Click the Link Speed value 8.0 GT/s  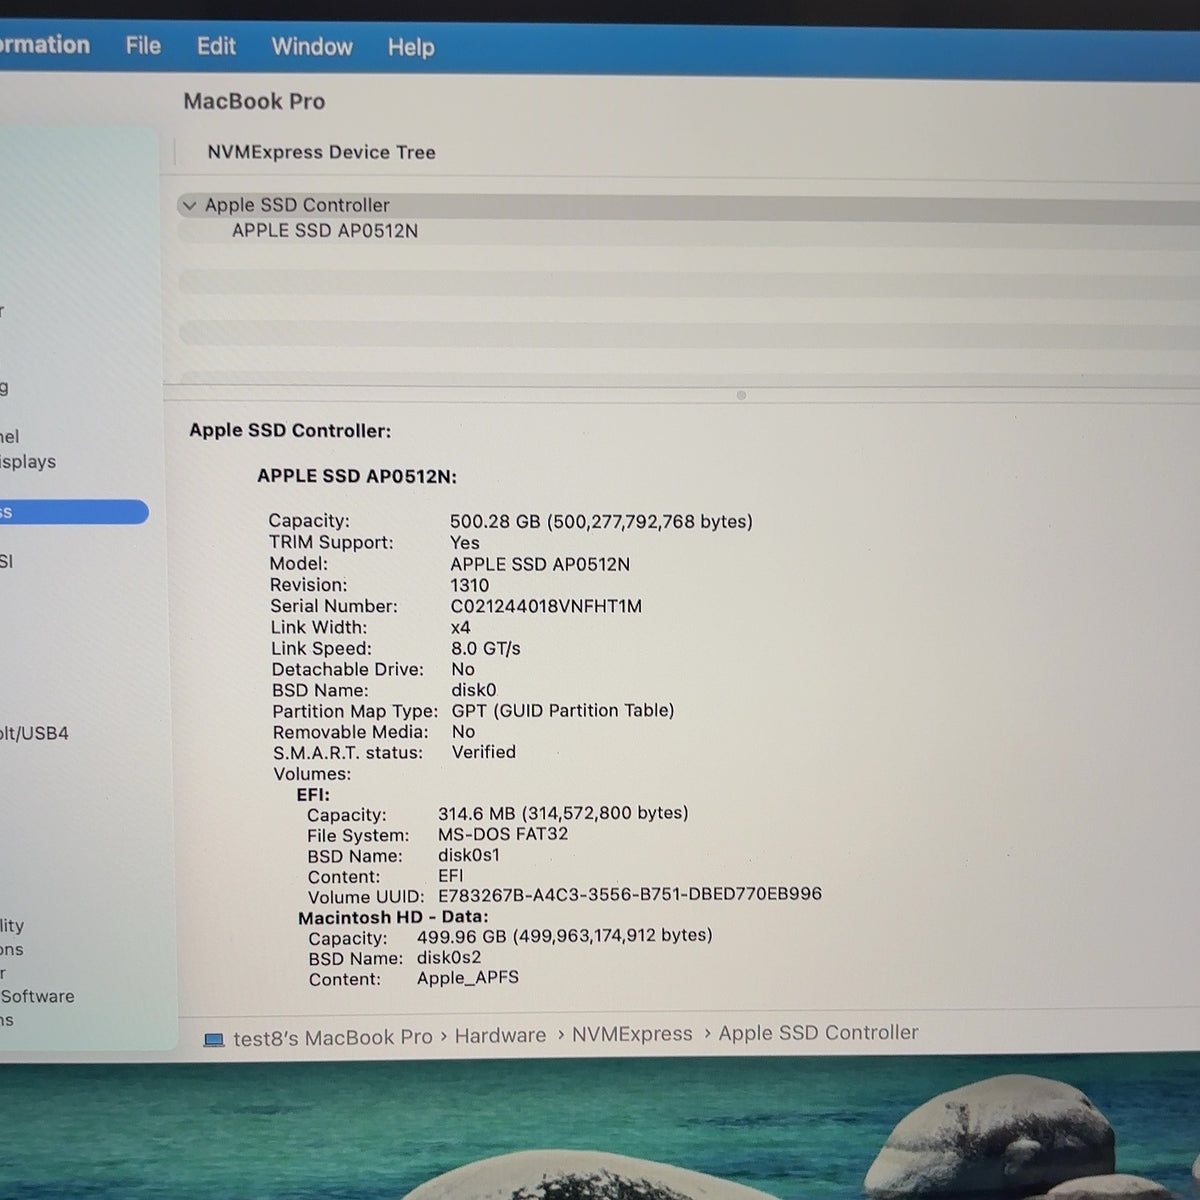pyautogui.click(x=486, y=648)
